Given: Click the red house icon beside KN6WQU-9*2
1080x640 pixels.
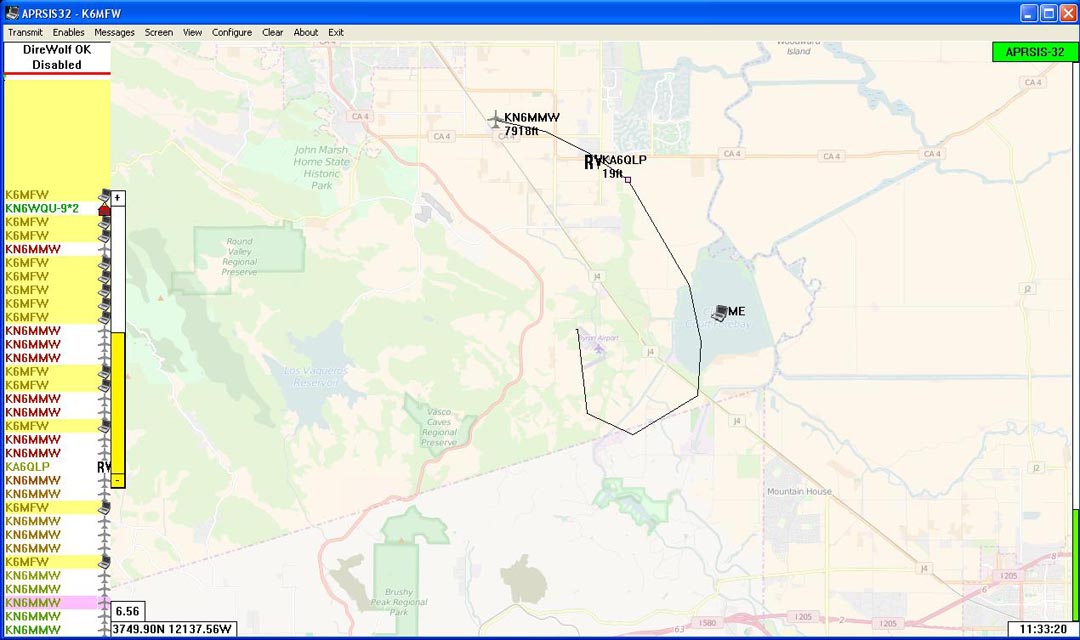Looking at the screenshot, I should [104, 209].
